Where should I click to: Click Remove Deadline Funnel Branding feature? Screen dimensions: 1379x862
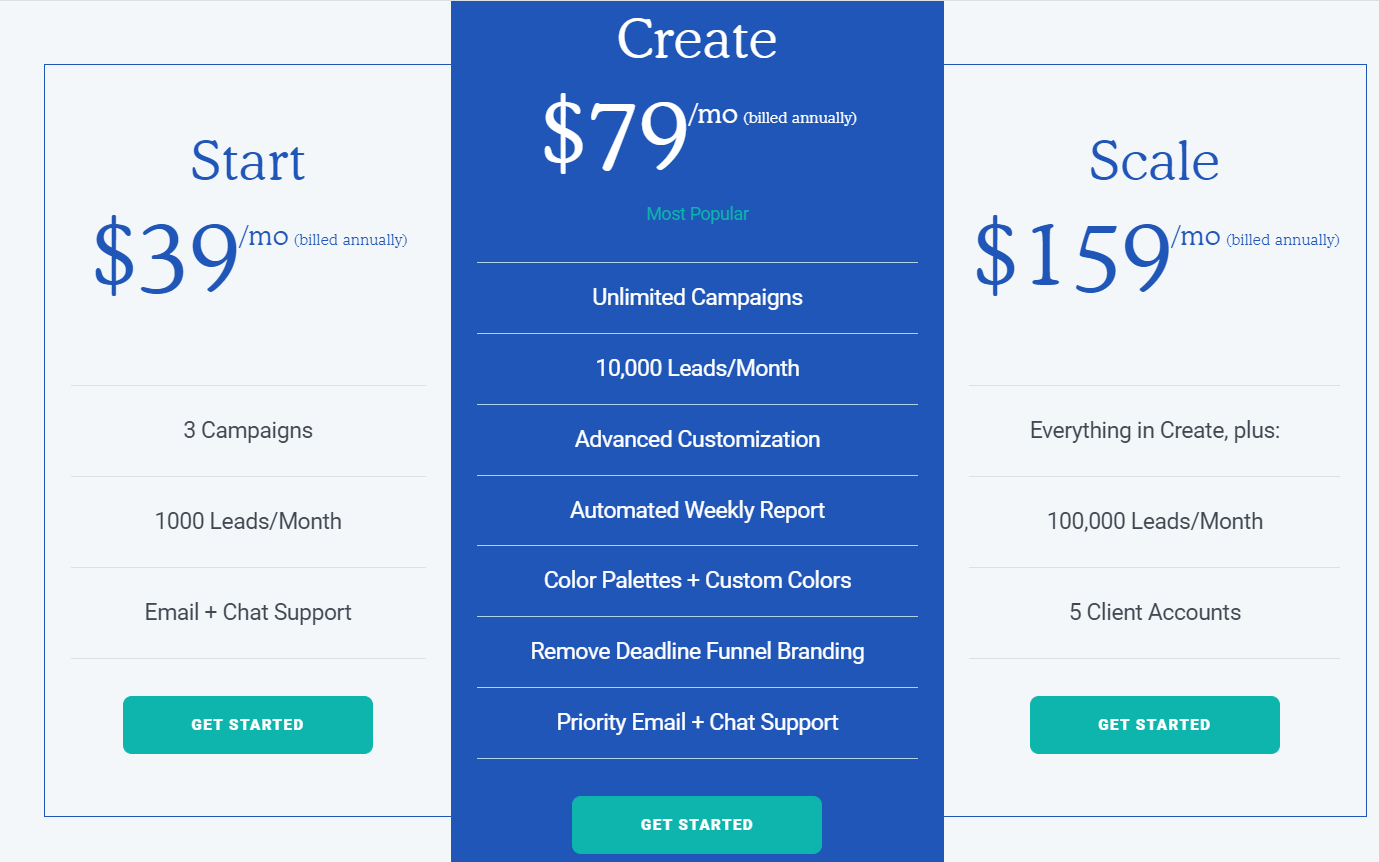pyautogui.click(x=697, y=651)
